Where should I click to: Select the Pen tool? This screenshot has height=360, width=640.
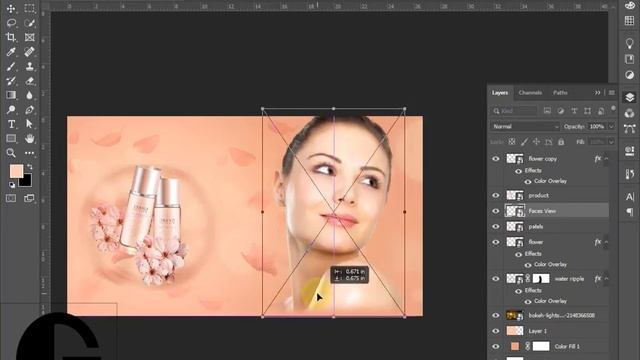click(x=29, y=109)
